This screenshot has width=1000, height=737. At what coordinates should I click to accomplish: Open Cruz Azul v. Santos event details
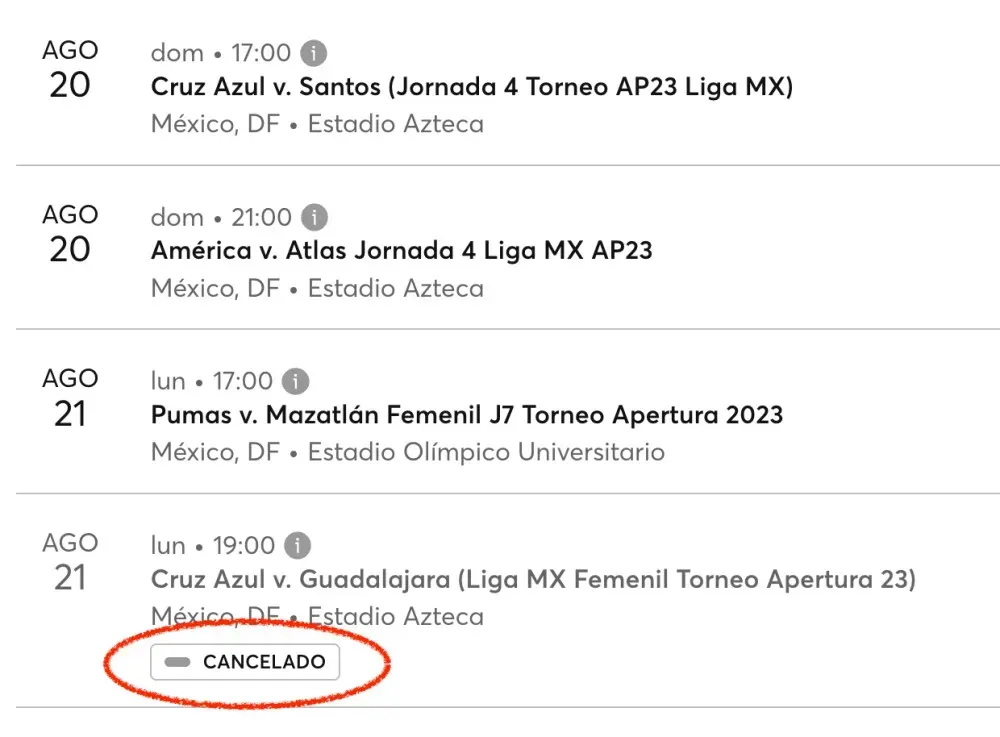click(x=472, y=87)
